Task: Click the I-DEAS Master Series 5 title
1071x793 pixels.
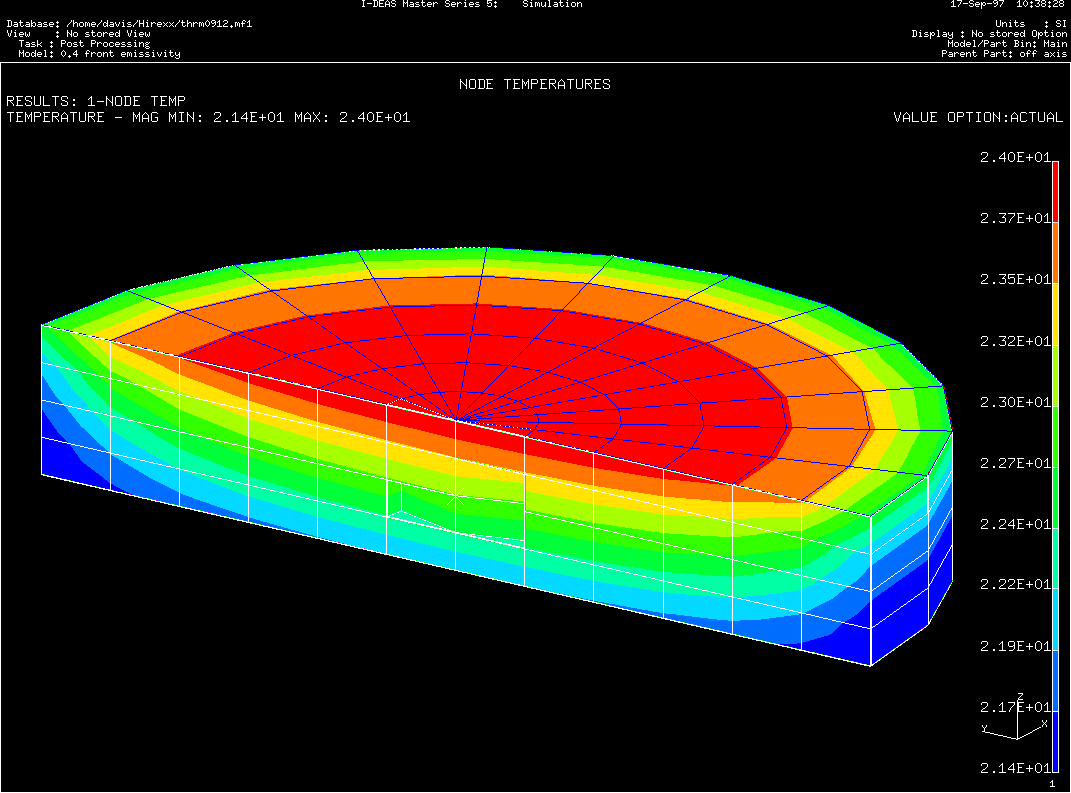Action: coord(429,4)
